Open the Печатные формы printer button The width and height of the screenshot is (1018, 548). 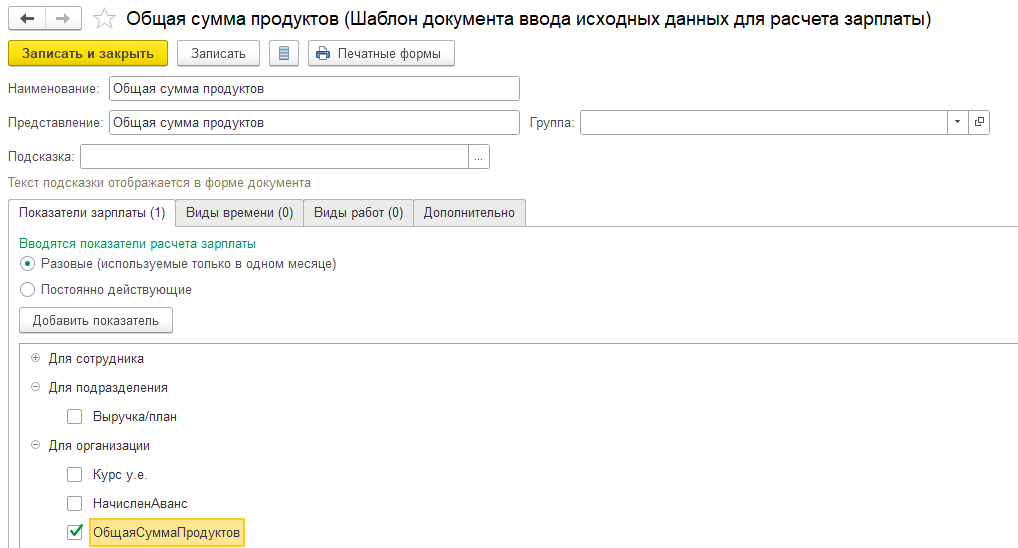pyautogui.click(x=381, y=53)
